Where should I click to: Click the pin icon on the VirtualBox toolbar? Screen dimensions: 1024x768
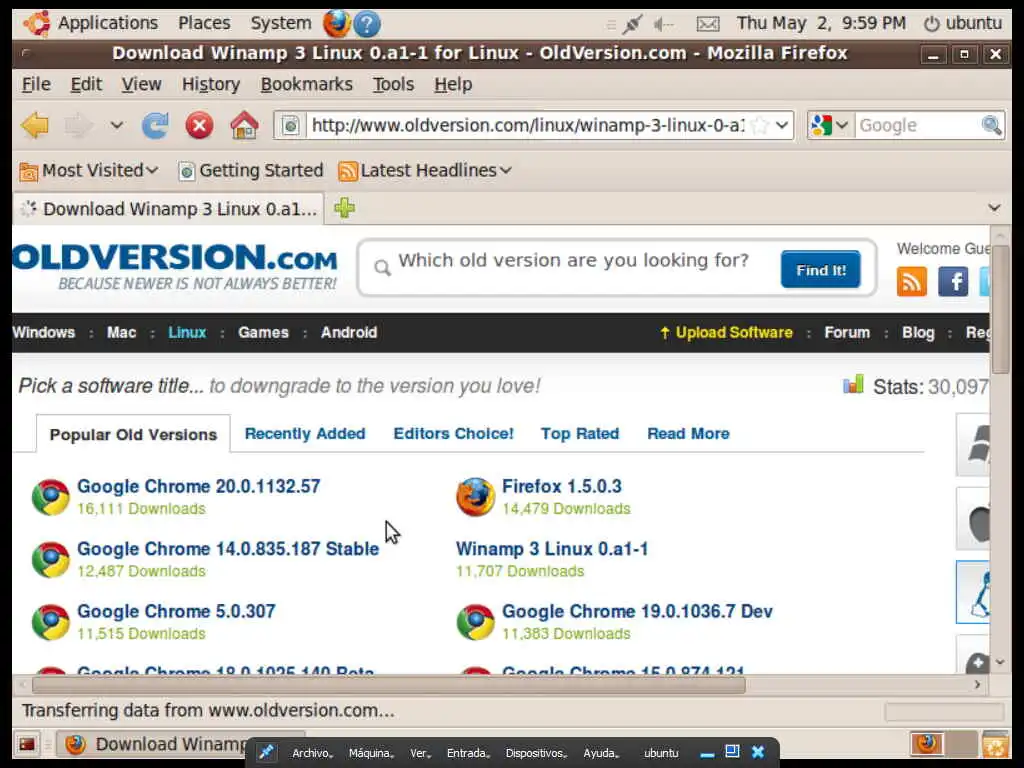tap(266, 752)
